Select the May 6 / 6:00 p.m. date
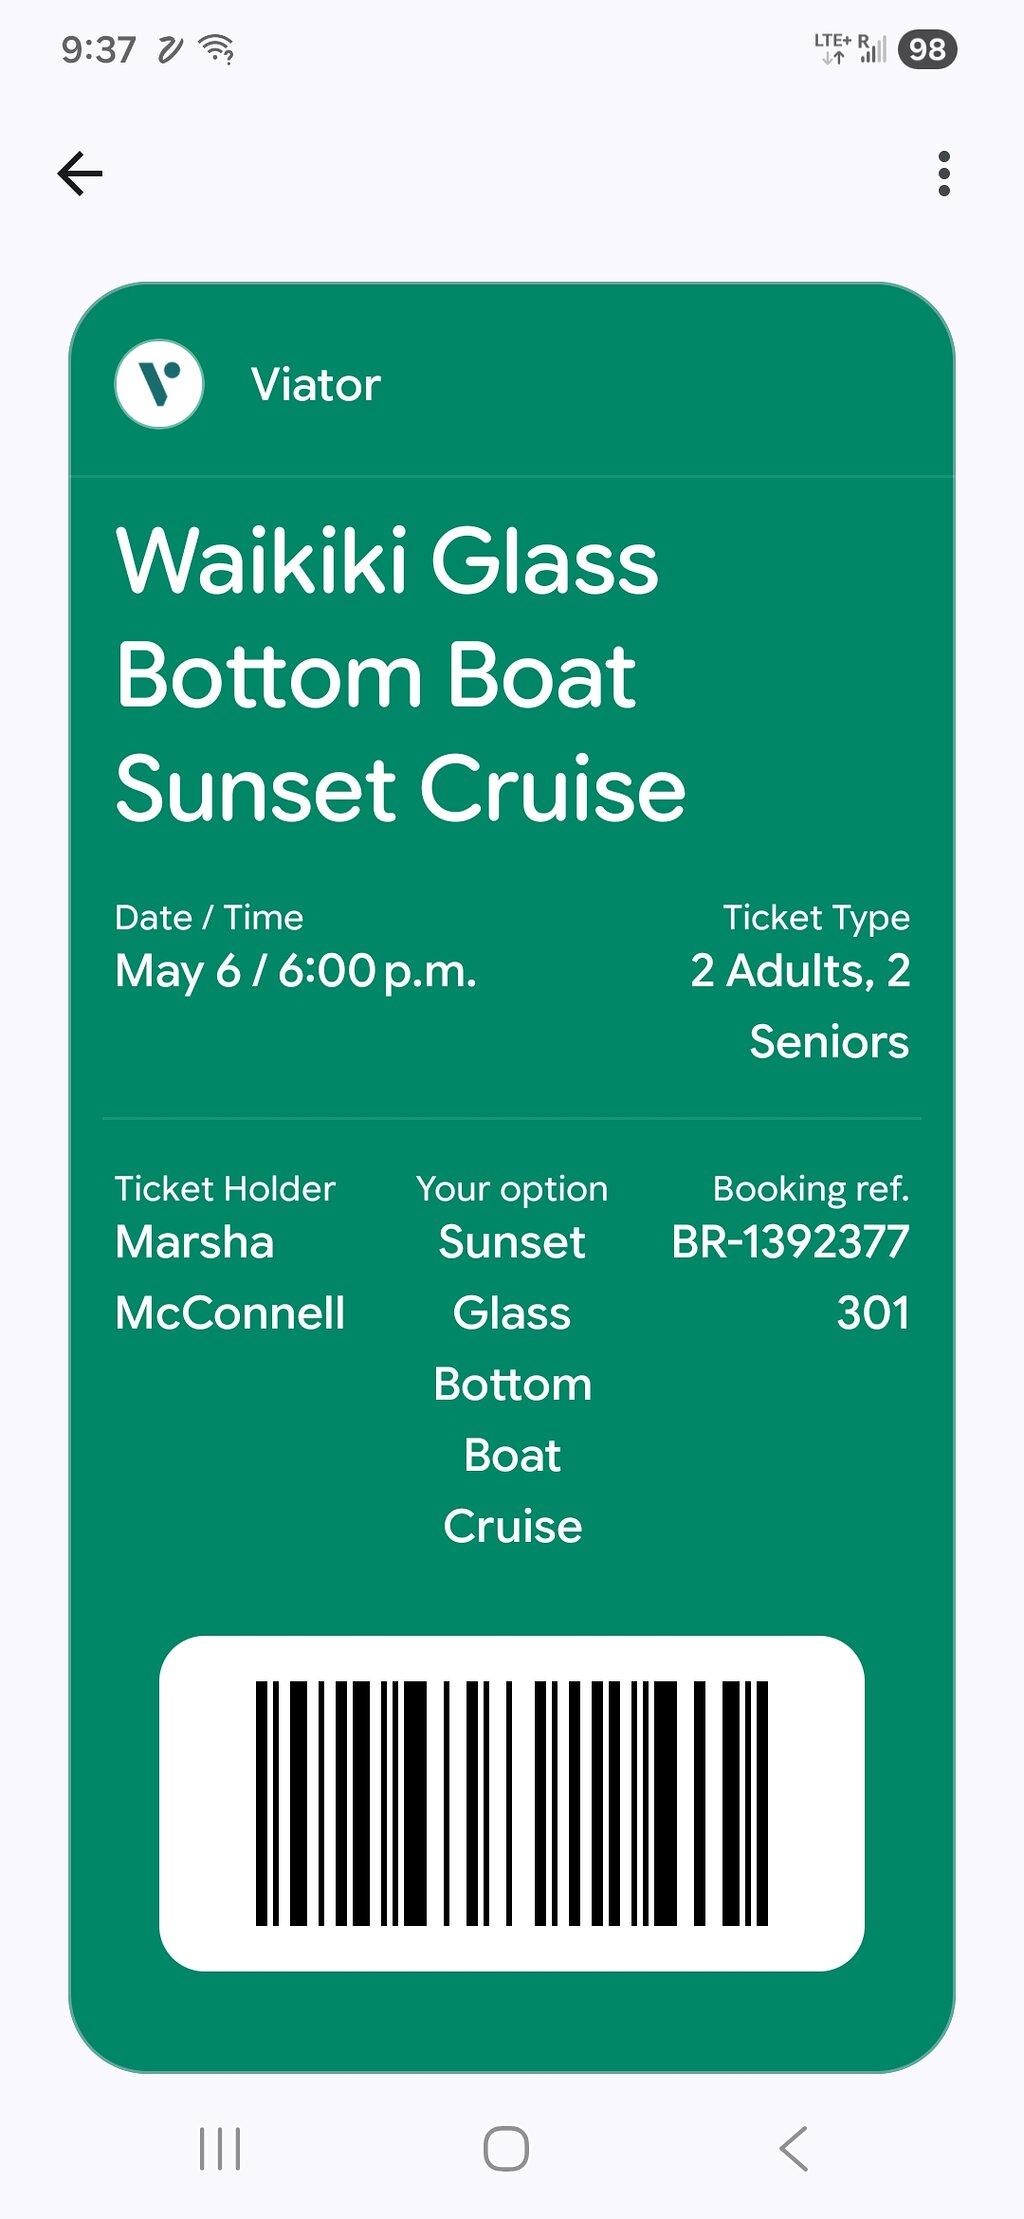1024x2219 pixels. pyautogui.click(x=296, y=971)
